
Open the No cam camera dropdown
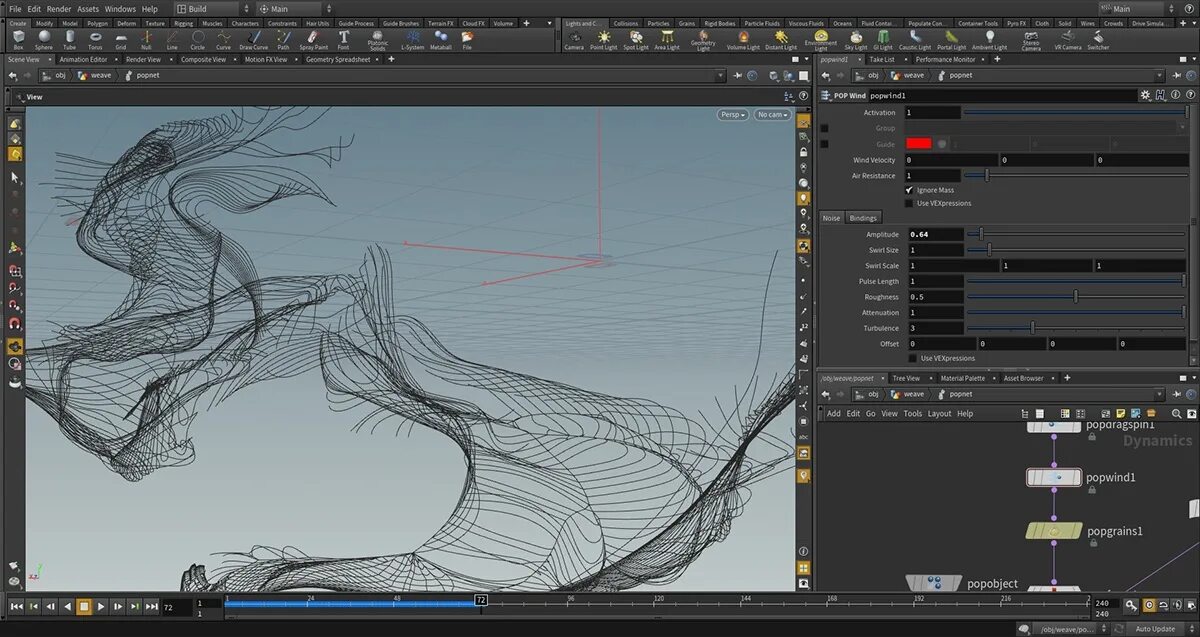[x=772, y=115]
